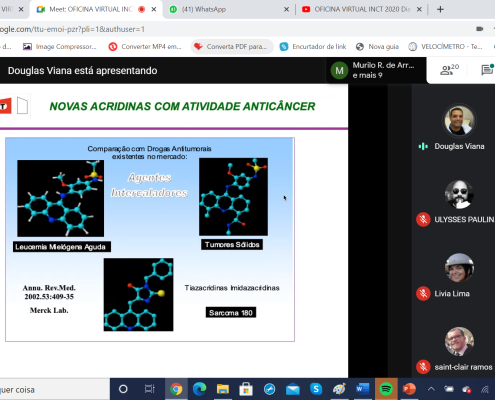Viewport: 495px width, 400px height.
Task: Click the camera indicator in address bar
Action: click(480, 29)
